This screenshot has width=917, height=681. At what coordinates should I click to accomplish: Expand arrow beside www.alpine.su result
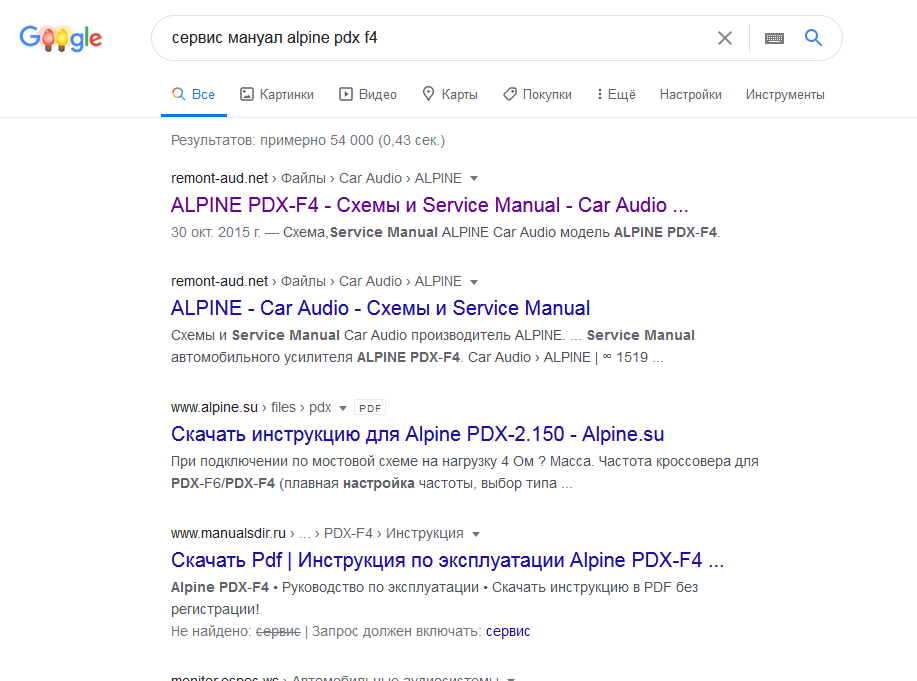[x=343, y=408]
